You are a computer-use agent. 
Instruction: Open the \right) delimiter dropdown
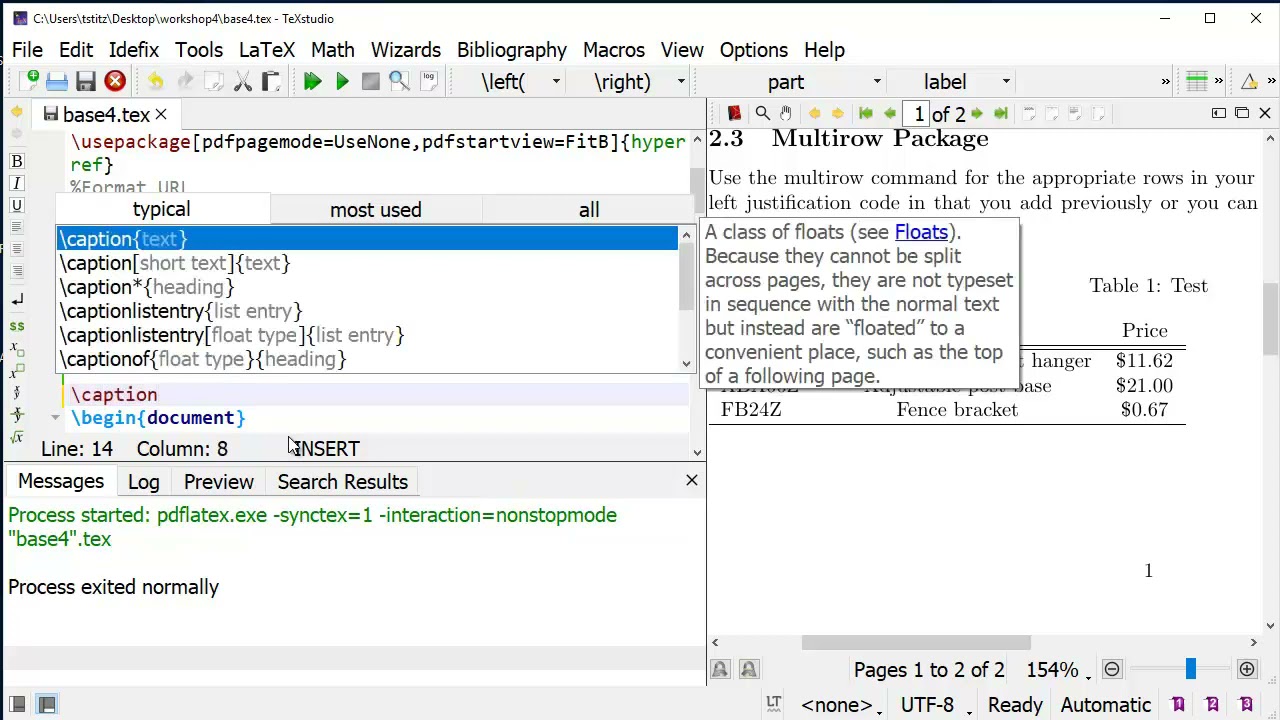pyautogui.click(x=681, y=82)
